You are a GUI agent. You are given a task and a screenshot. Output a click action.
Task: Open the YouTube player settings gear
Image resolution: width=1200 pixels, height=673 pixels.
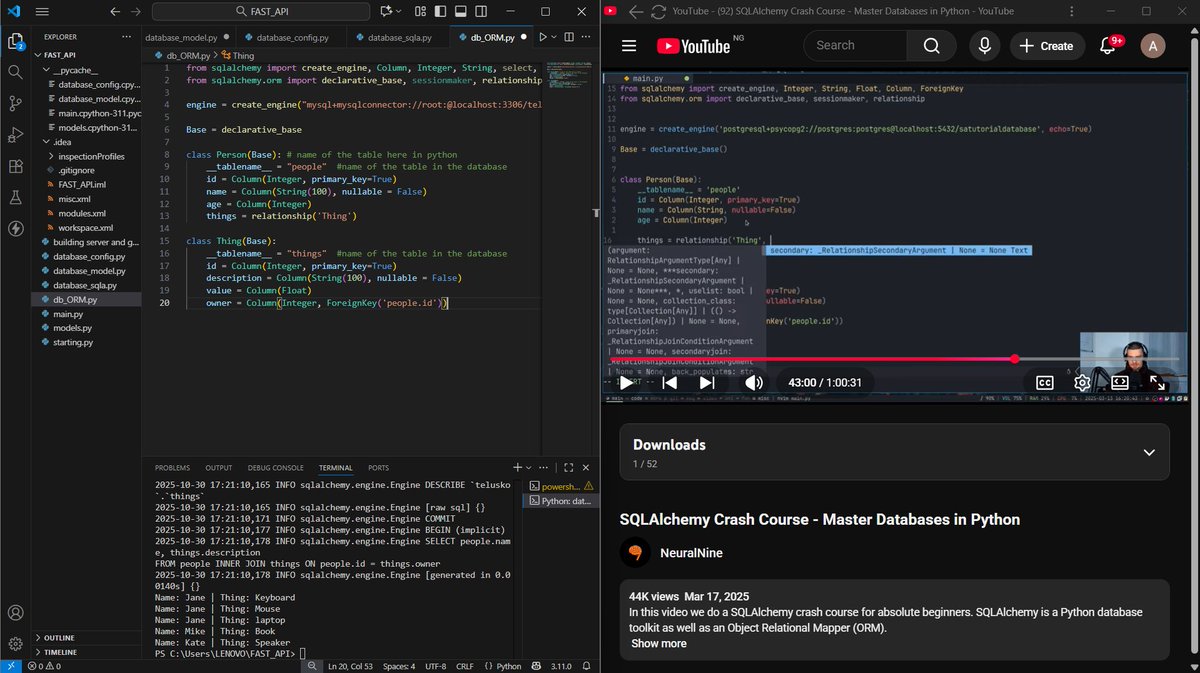click(x=1081, y=382)
